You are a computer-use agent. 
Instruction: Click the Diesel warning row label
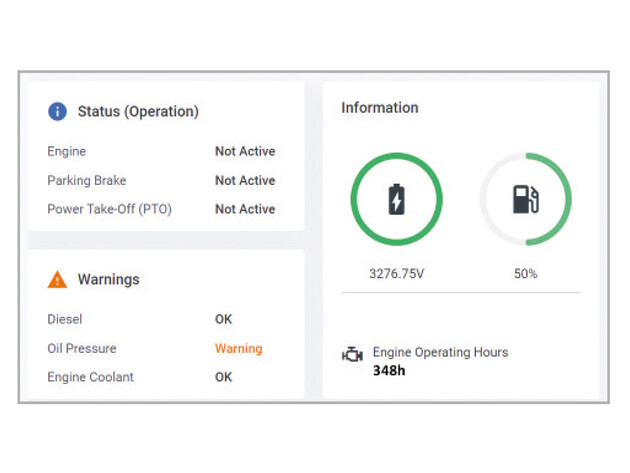pos(64,320)
